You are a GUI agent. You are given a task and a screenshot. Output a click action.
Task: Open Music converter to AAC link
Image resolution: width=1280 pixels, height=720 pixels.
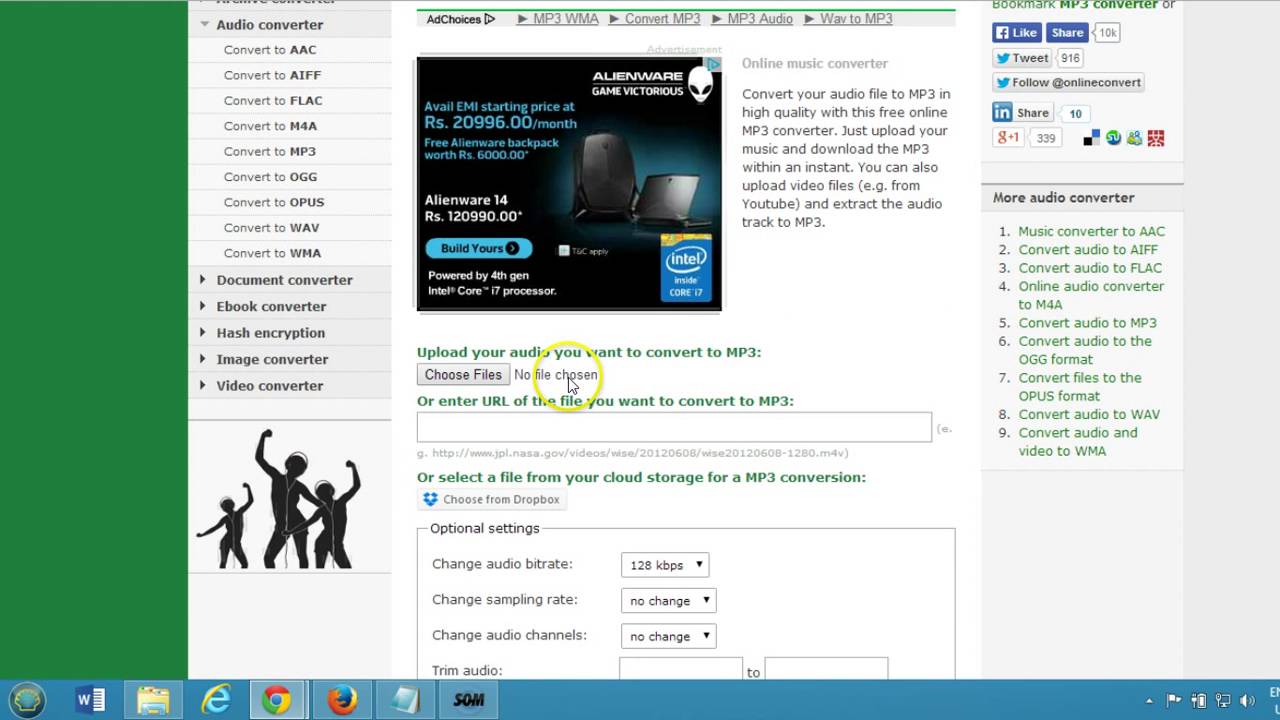tap(1091, 231)
